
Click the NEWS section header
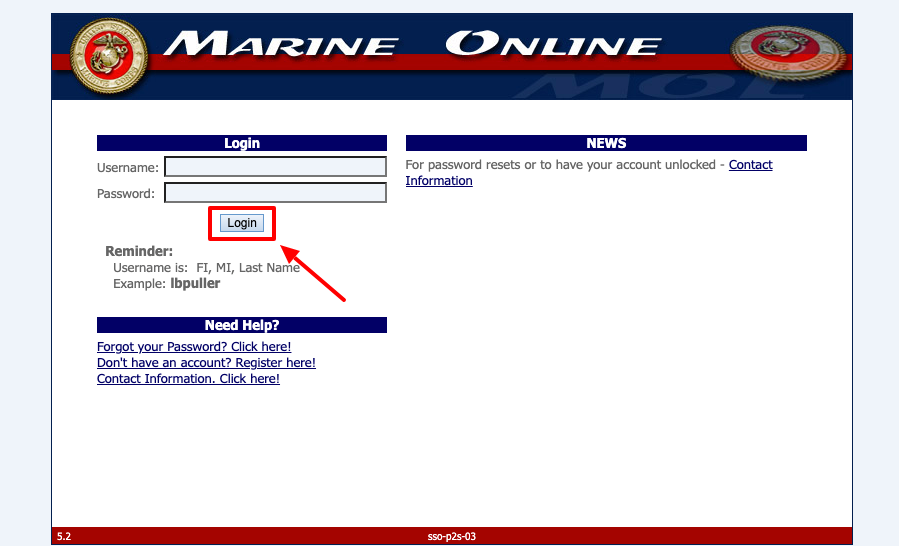[x=606, y=143]
